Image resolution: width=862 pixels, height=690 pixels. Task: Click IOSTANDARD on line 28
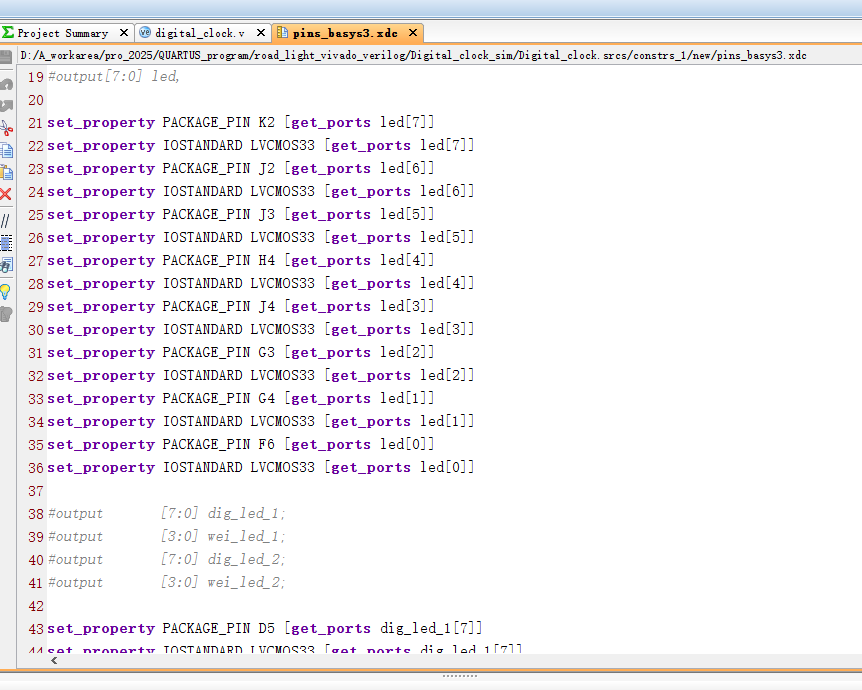[202, 284]
